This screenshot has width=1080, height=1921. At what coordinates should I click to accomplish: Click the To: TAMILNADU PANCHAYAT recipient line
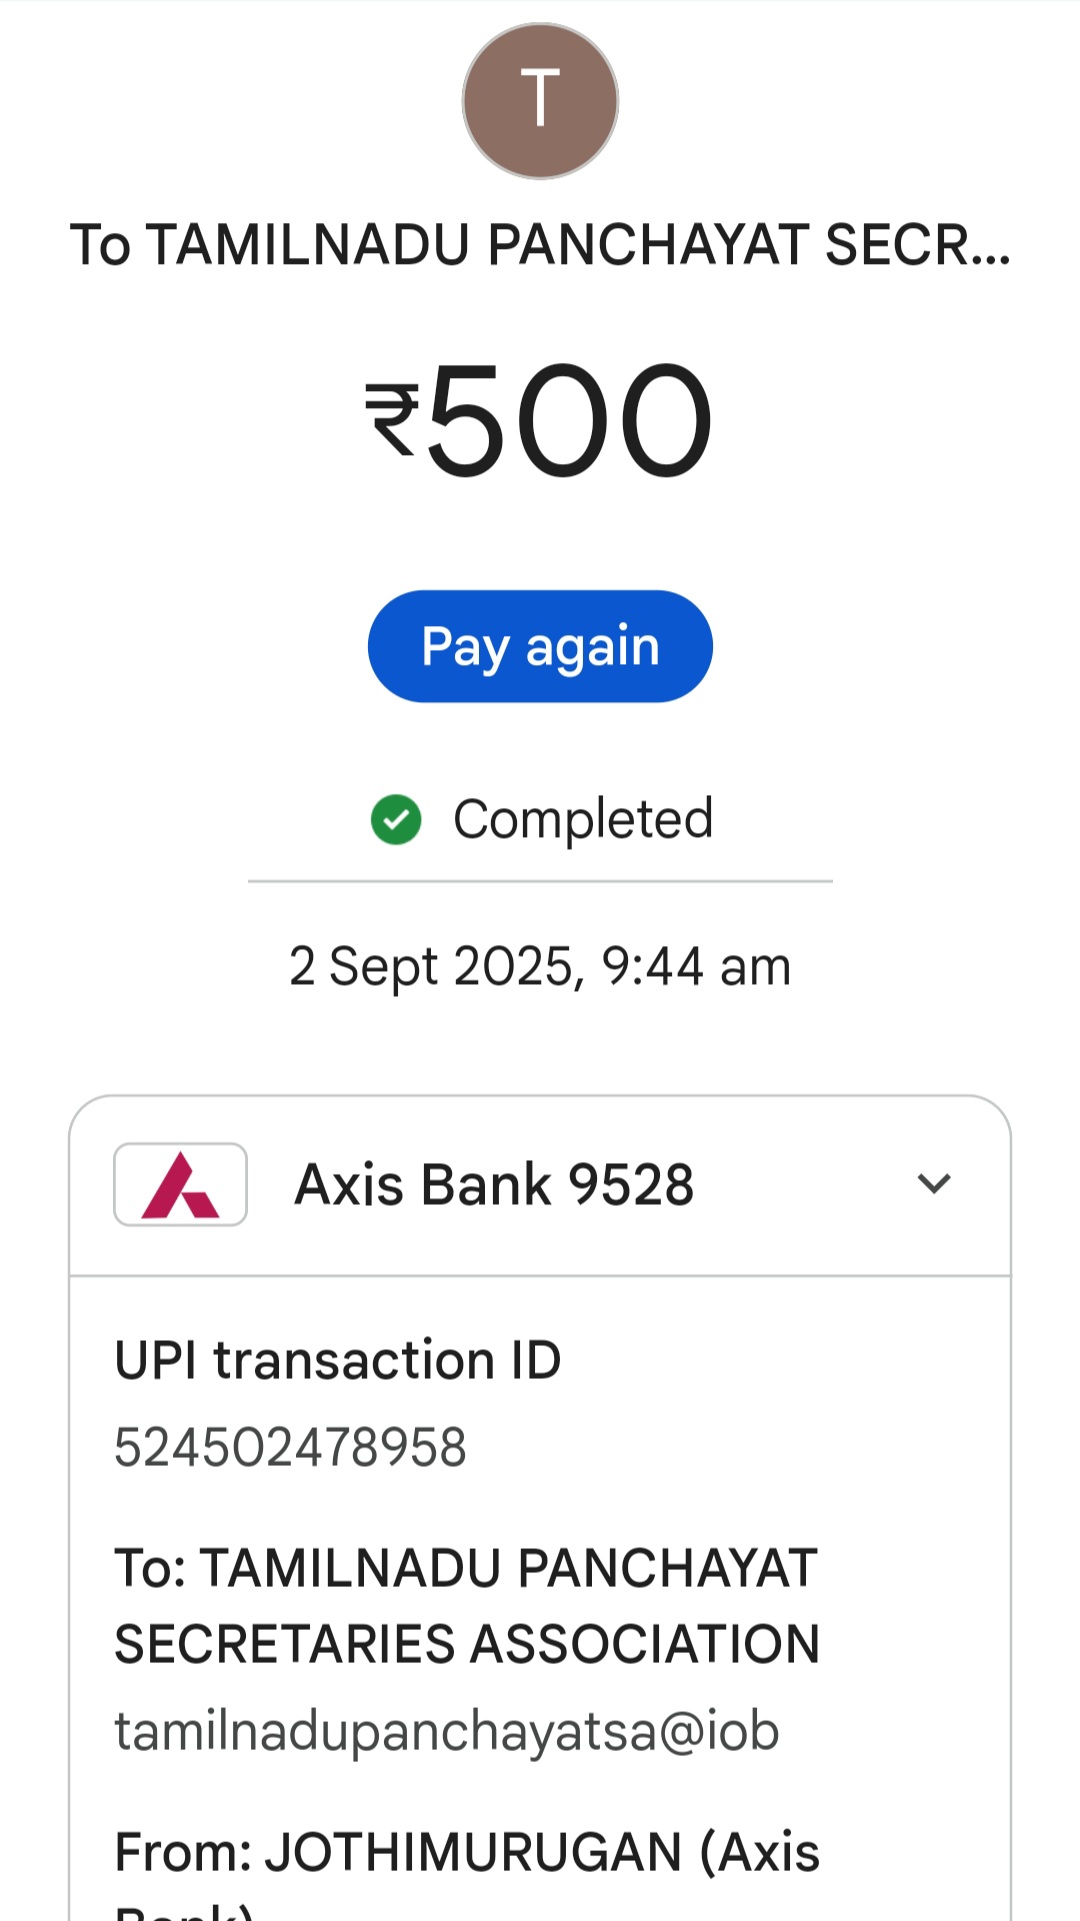466,1568
